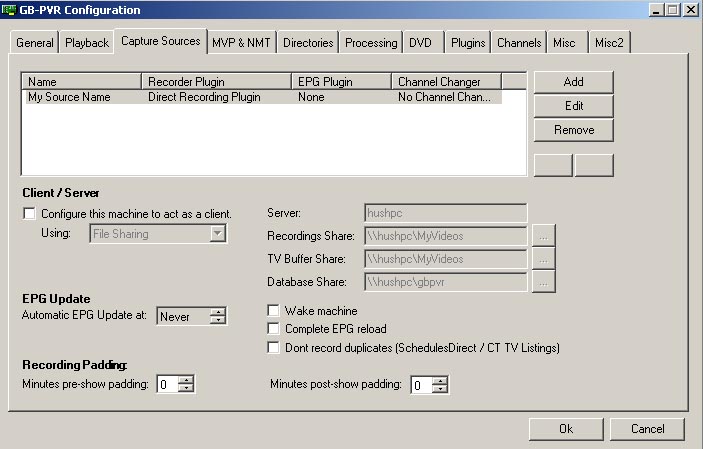Increase the Automatic EPG Update time

(x=218, y=312)
